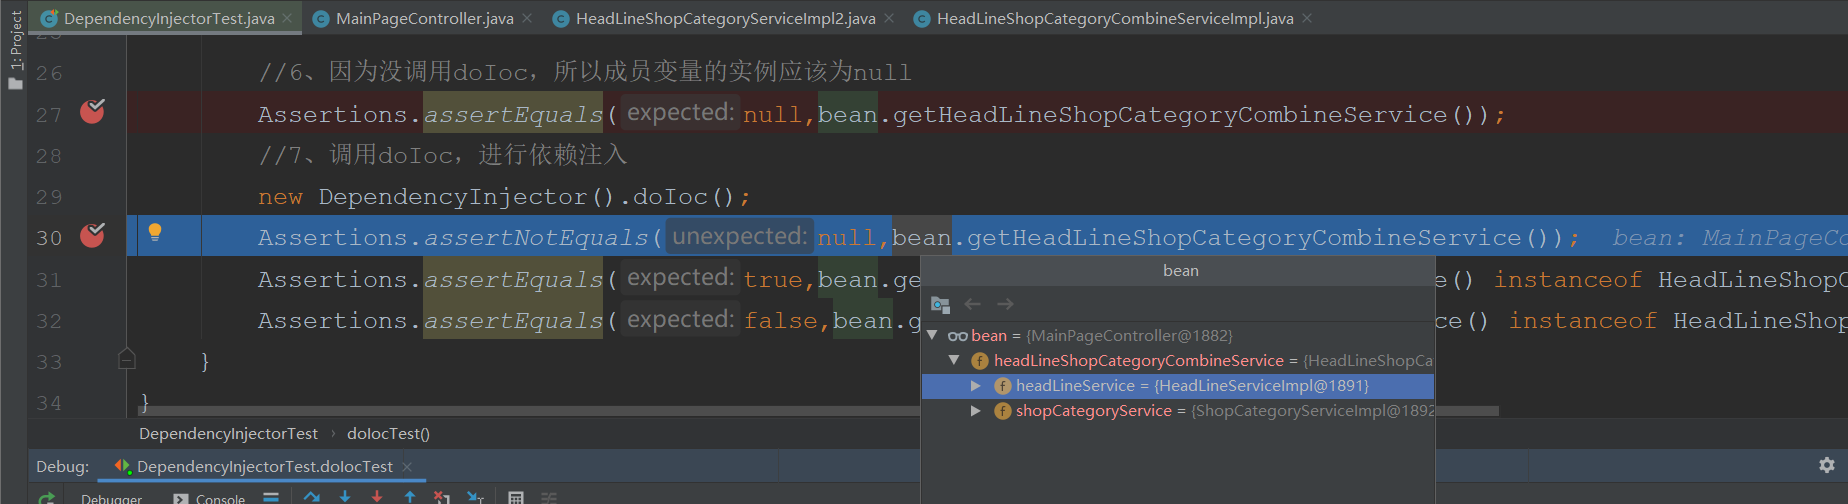Select headLineShopCategoryCombineService field row
The height and width of the screenshot is (504, 1848).
[1178, 360]
